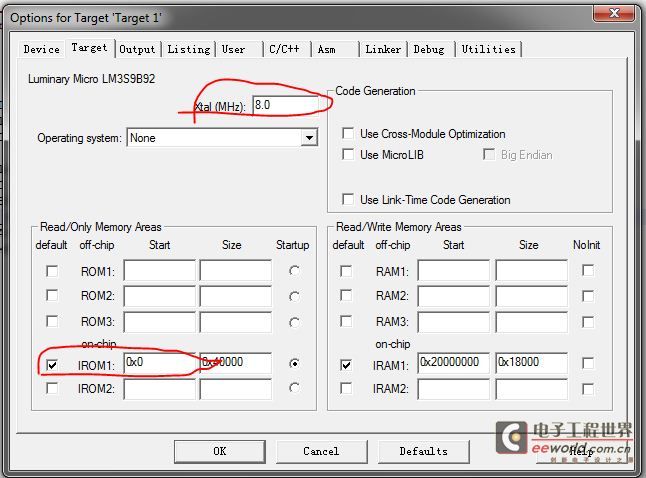Click the ROM2 Start field
The height and width of the screenshot is (478, 646).
159,296
